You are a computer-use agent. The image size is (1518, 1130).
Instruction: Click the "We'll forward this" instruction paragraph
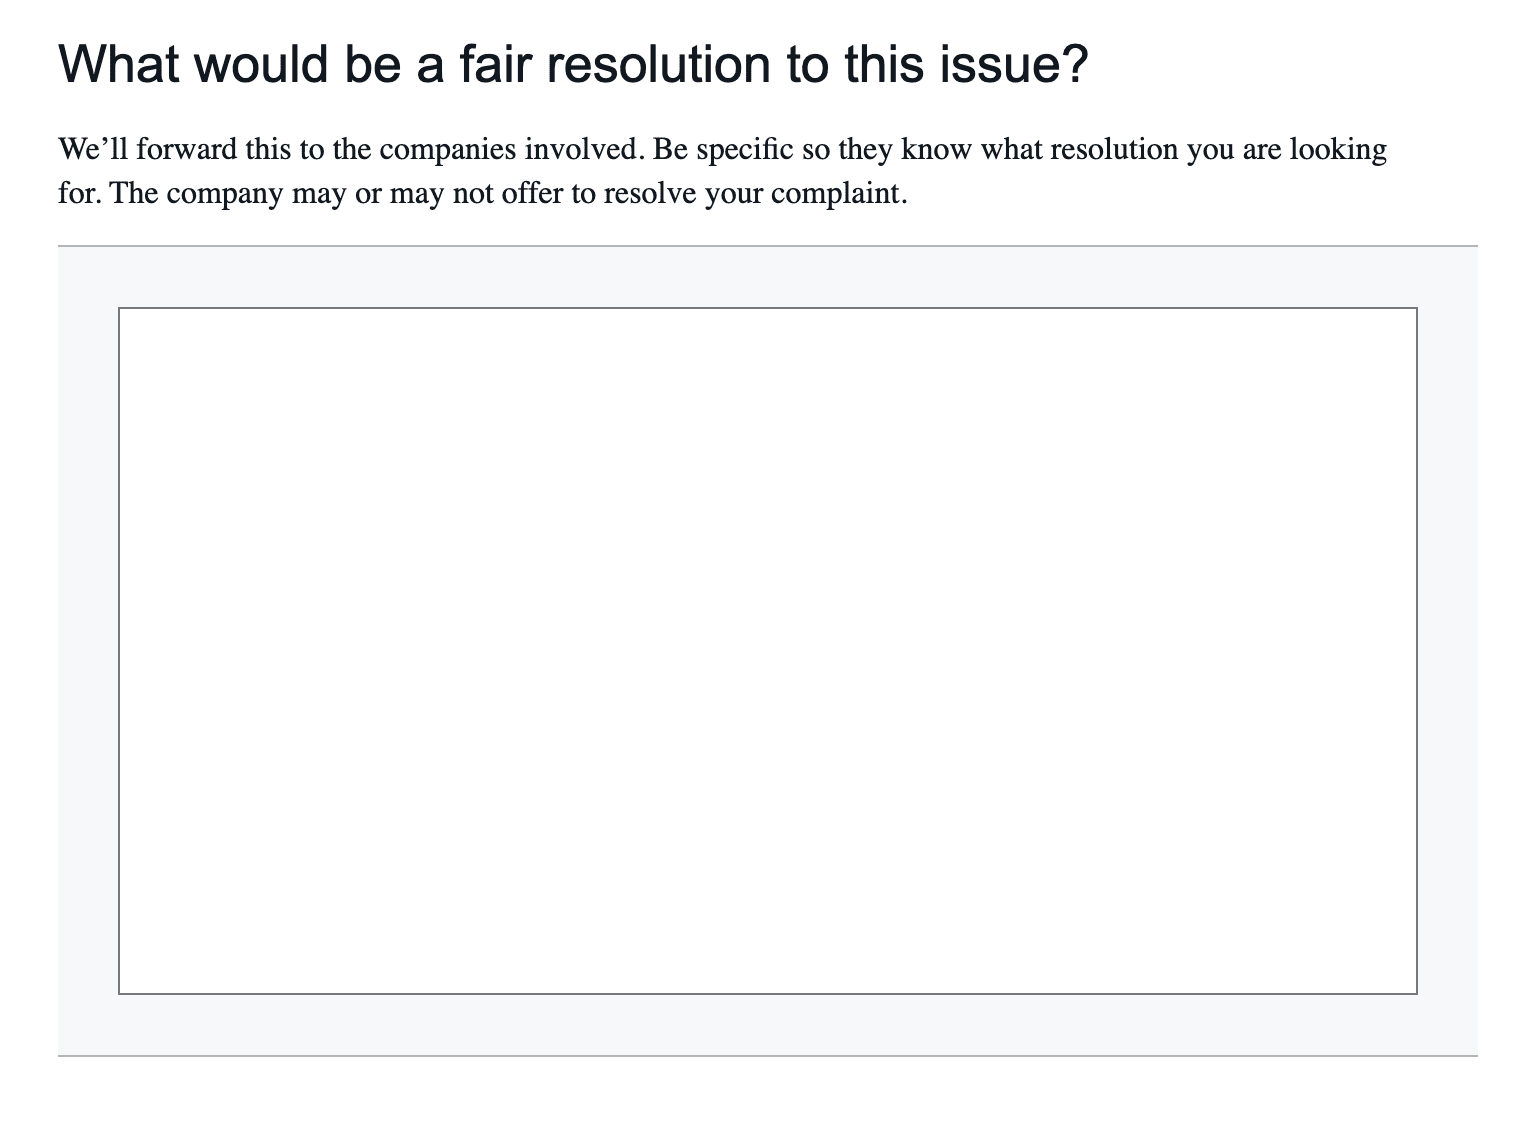tap(722, 171)
